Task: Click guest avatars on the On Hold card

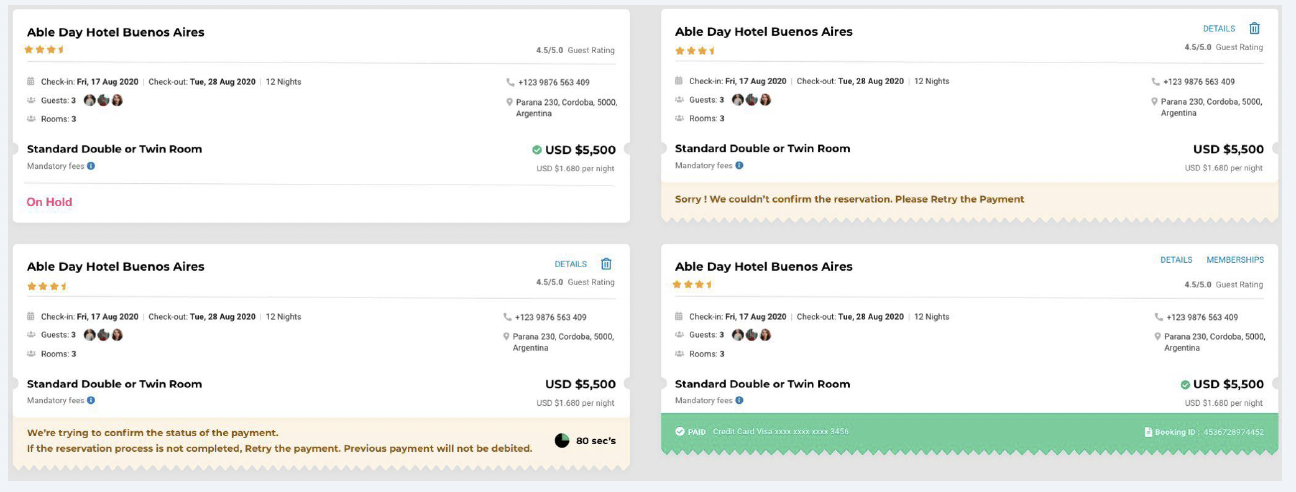Action: (x=103, y=100)
